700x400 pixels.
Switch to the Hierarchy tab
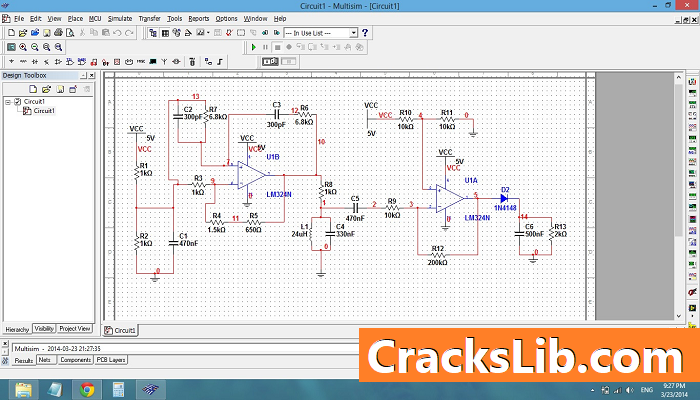pyautogui.click(x=17, y=329)
